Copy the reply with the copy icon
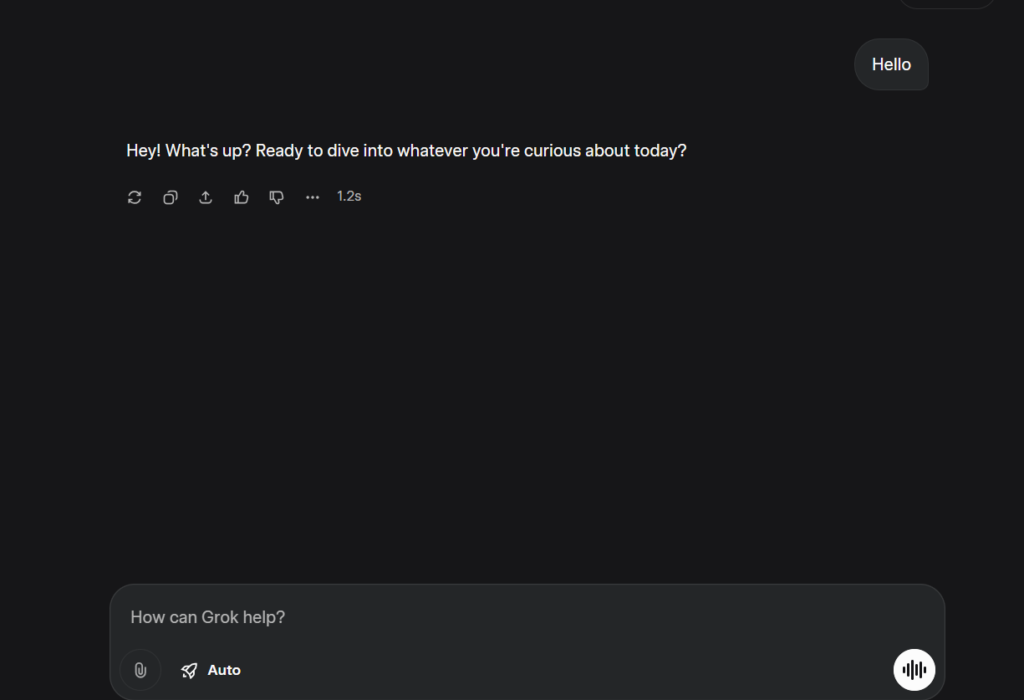 [170, 197]
